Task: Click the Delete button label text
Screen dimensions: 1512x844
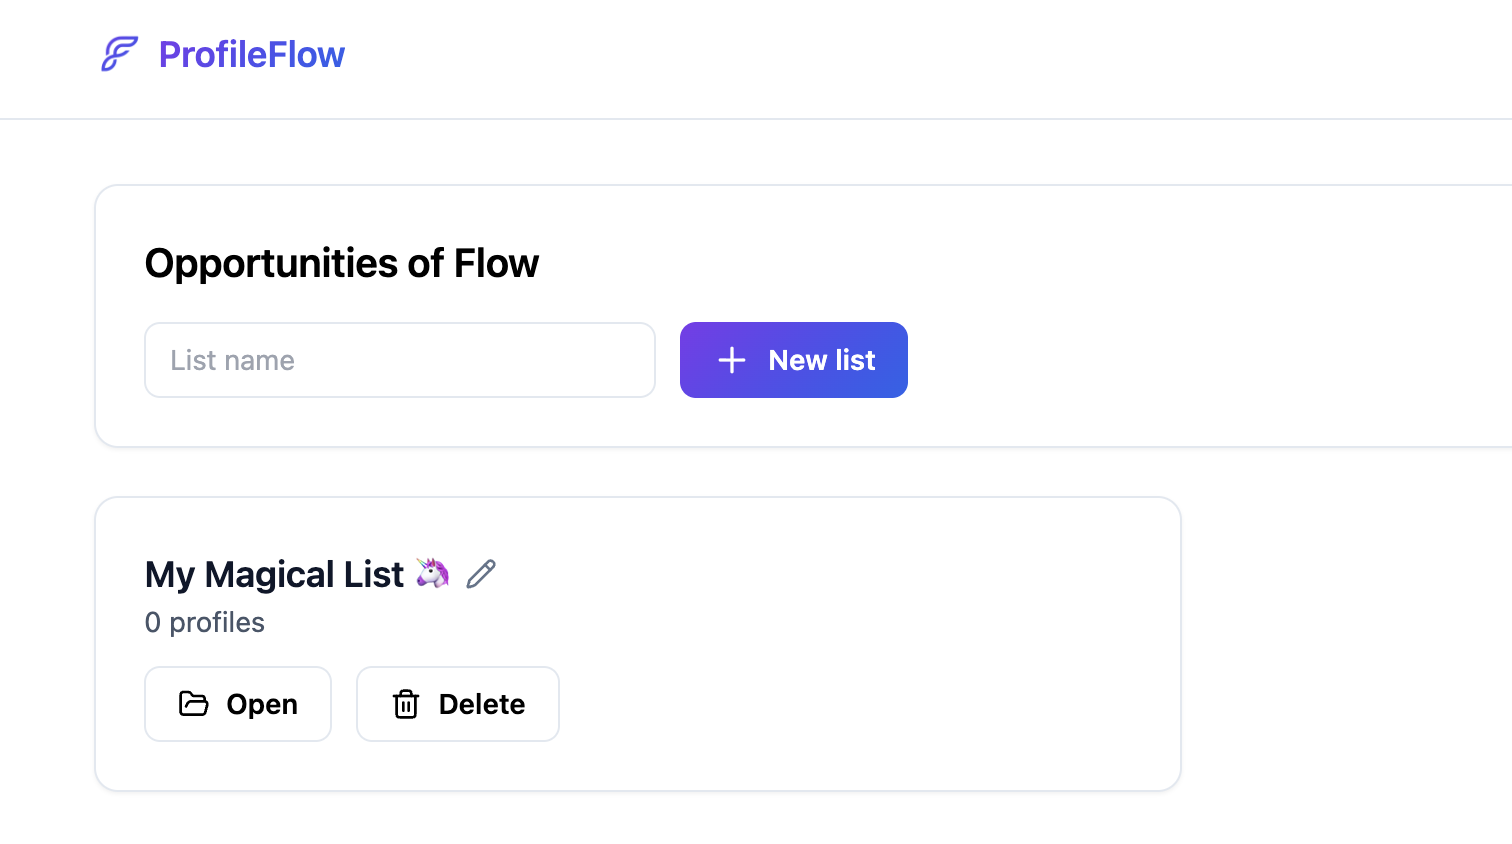Action: tap(482, 704)
